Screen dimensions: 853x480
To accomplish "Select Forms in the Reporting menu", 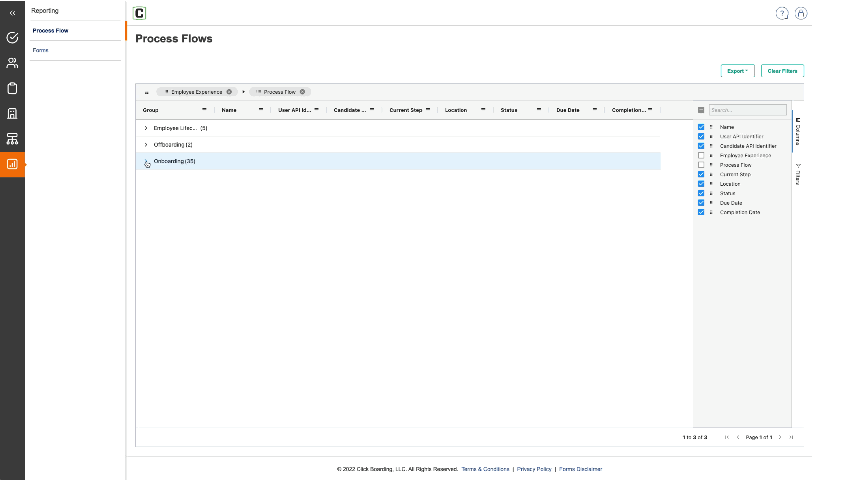I will (x=41, y=50).
